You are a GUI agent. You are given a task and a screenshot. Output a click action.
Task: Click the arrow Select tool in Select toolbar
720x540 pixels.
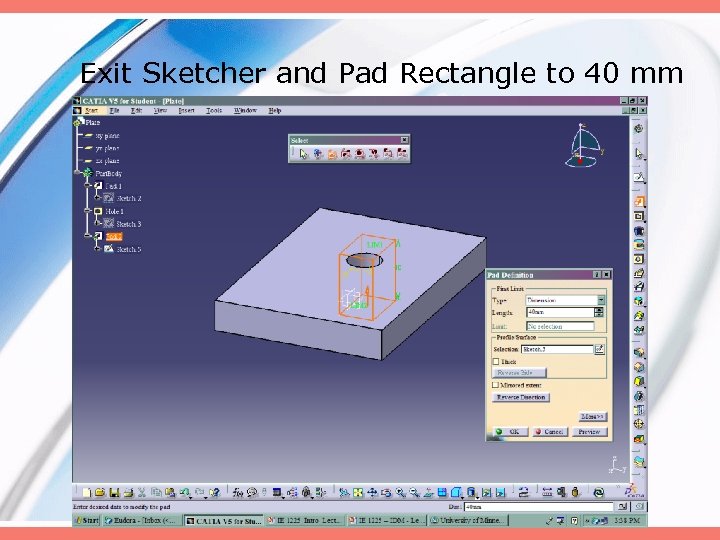(304, 154)
